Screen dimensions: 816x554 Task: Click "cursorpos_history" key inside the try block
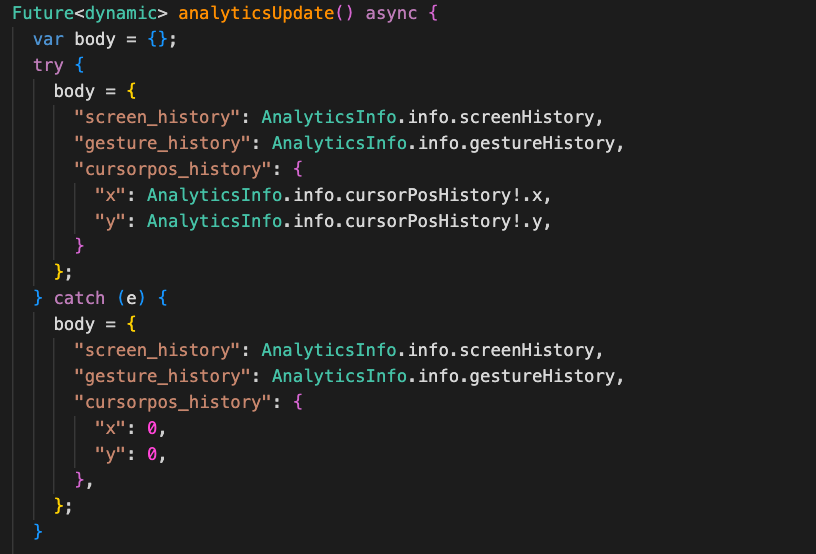pos(173,169)
